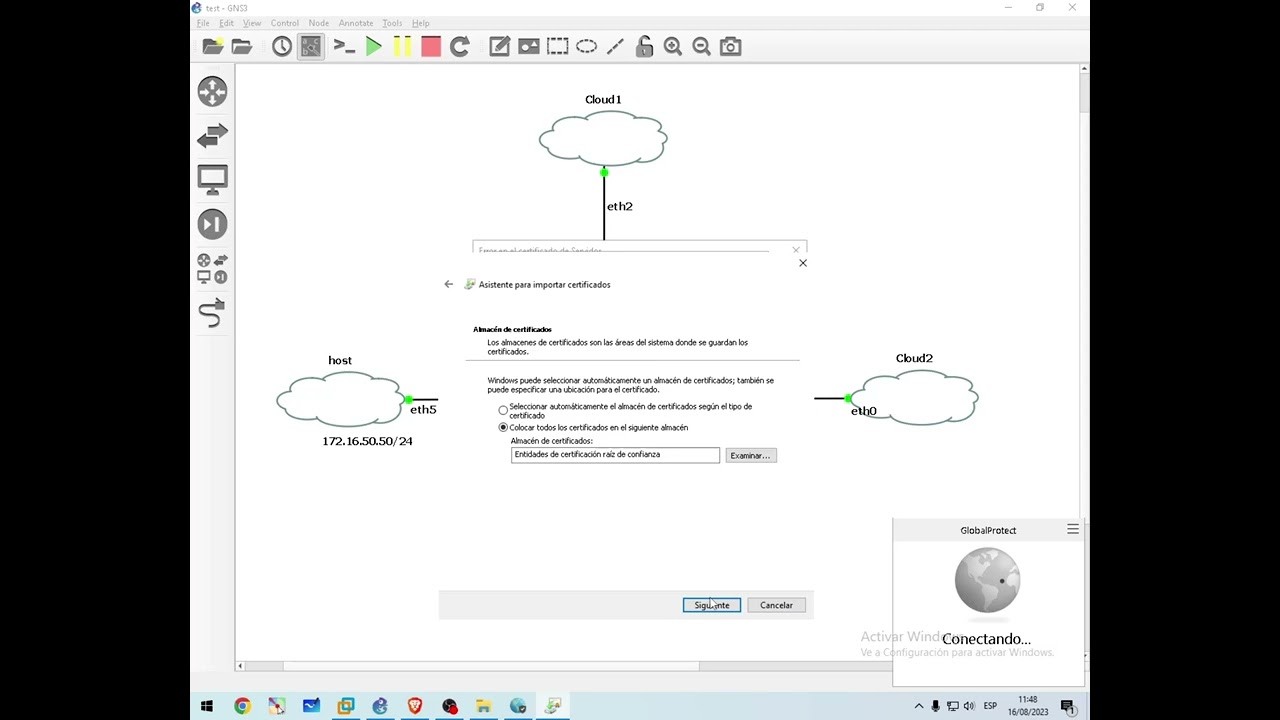Open console to all devices

(344, 46)
